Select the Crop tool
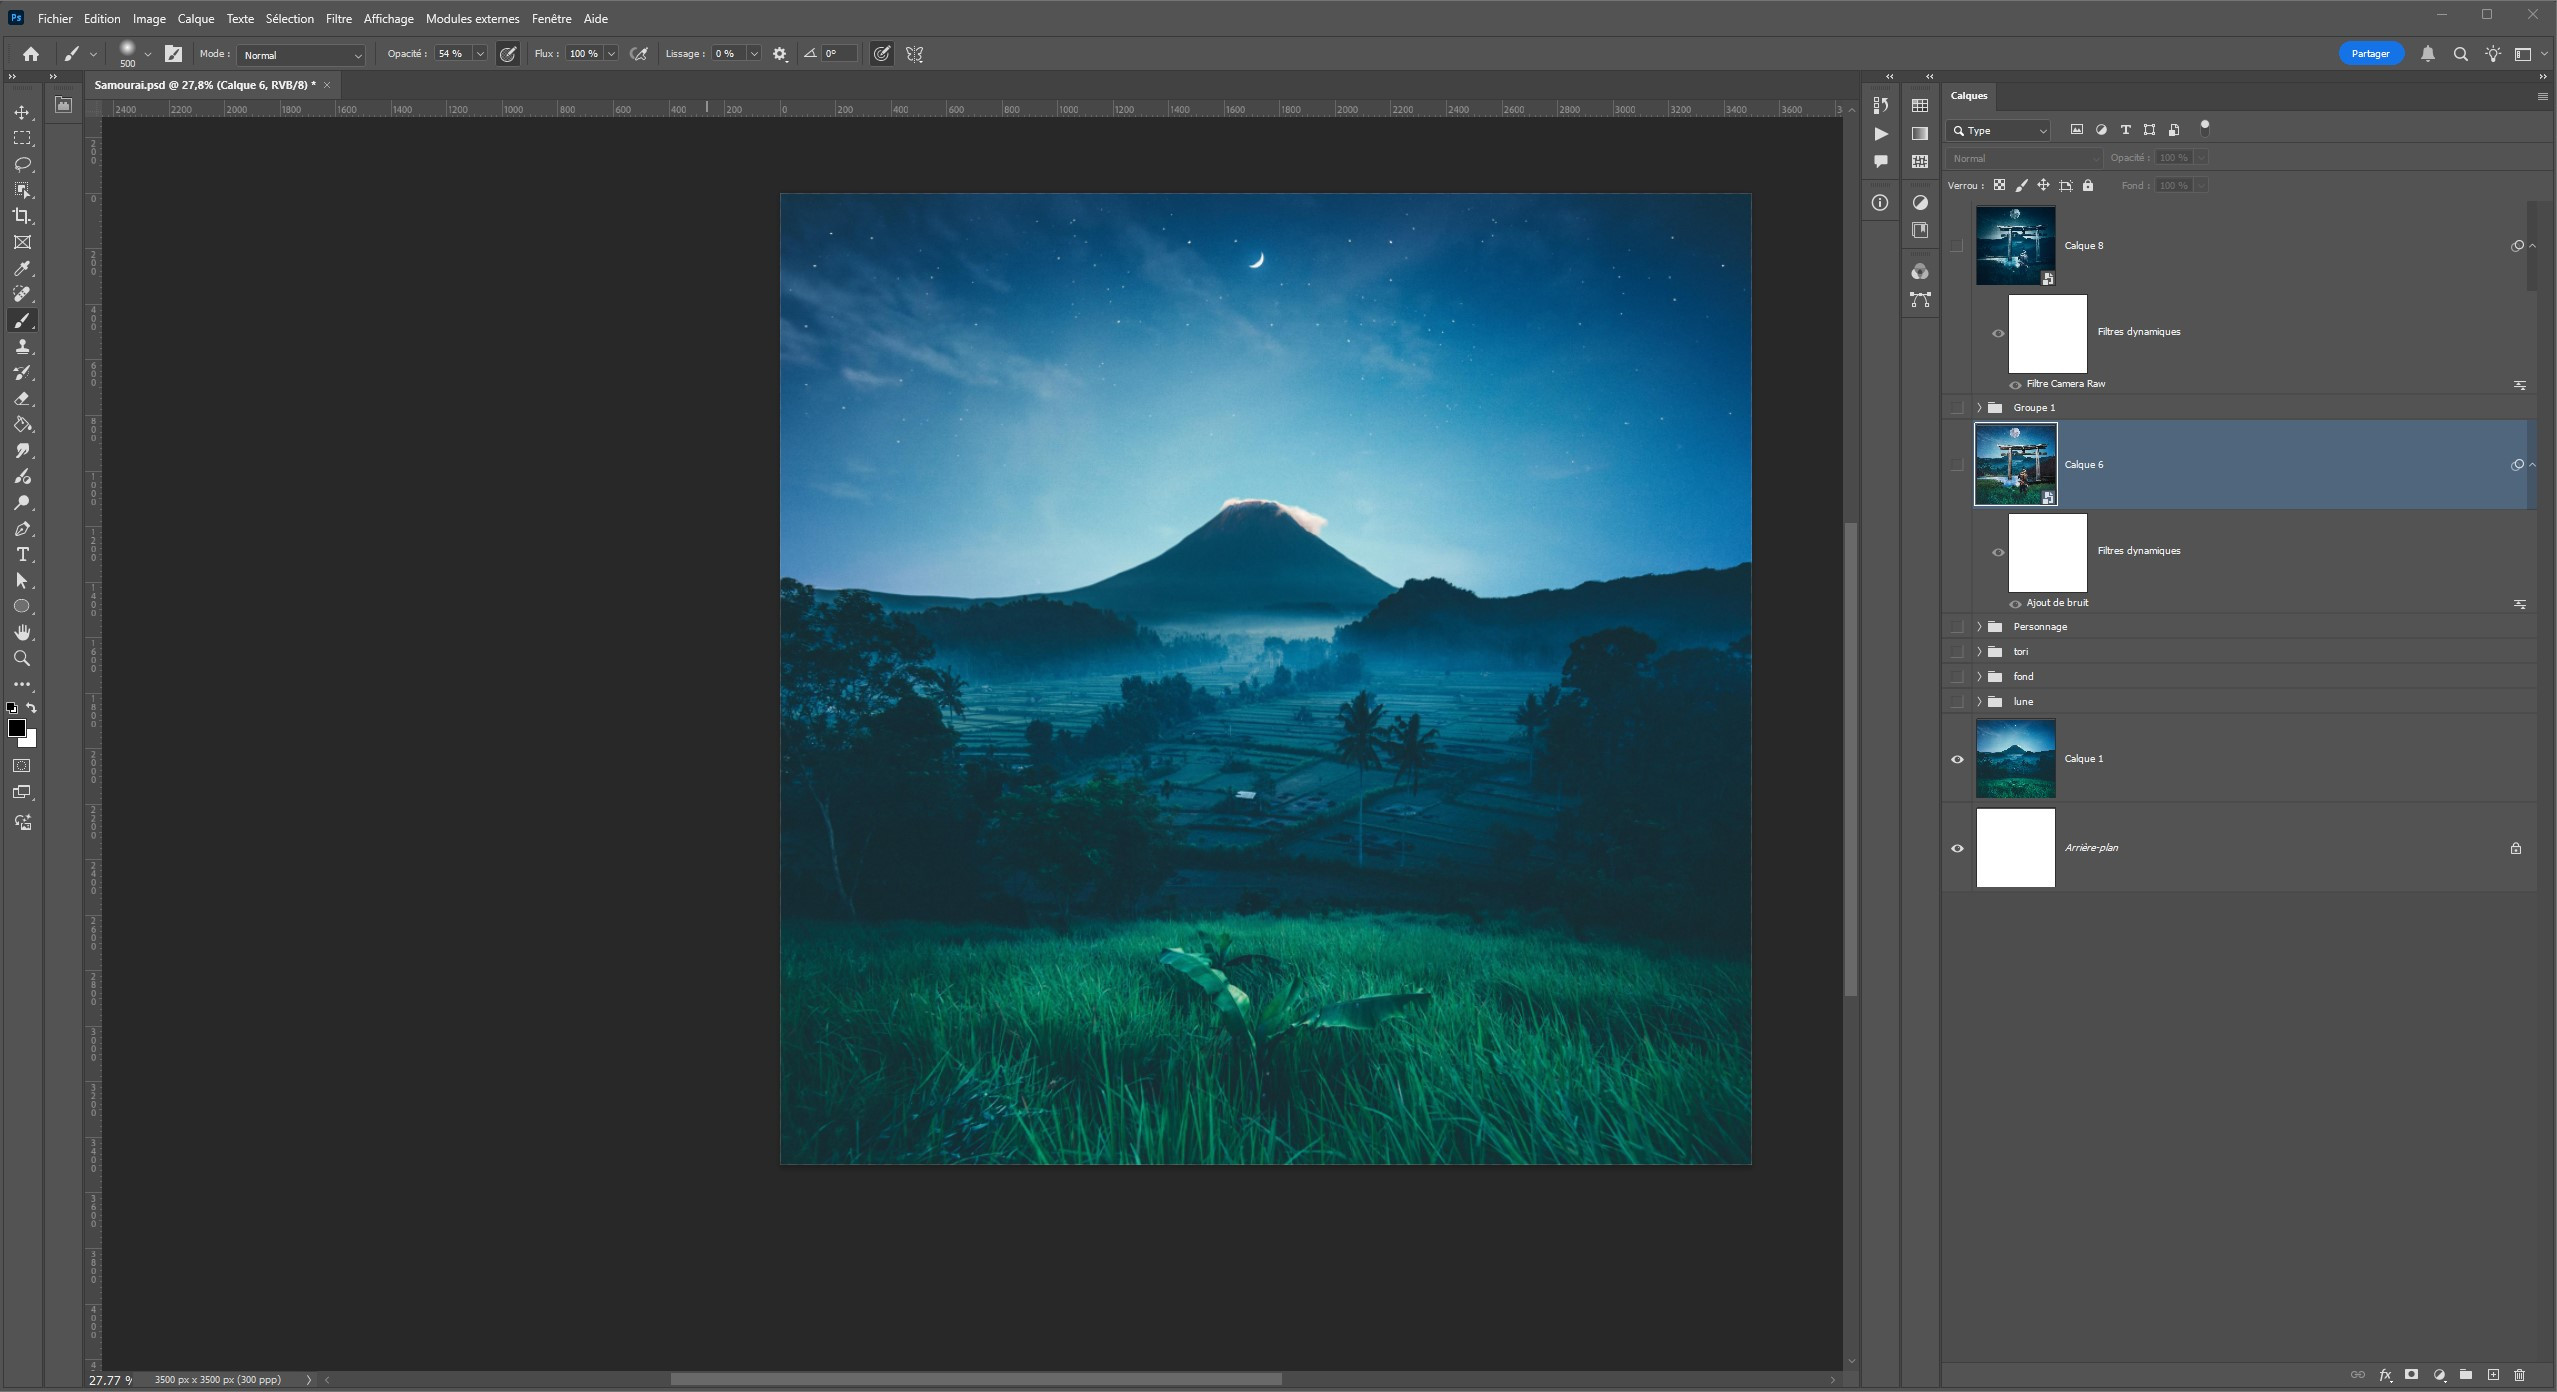Viewport: 2557px width, 1392px height. click(x=22, y=216)
